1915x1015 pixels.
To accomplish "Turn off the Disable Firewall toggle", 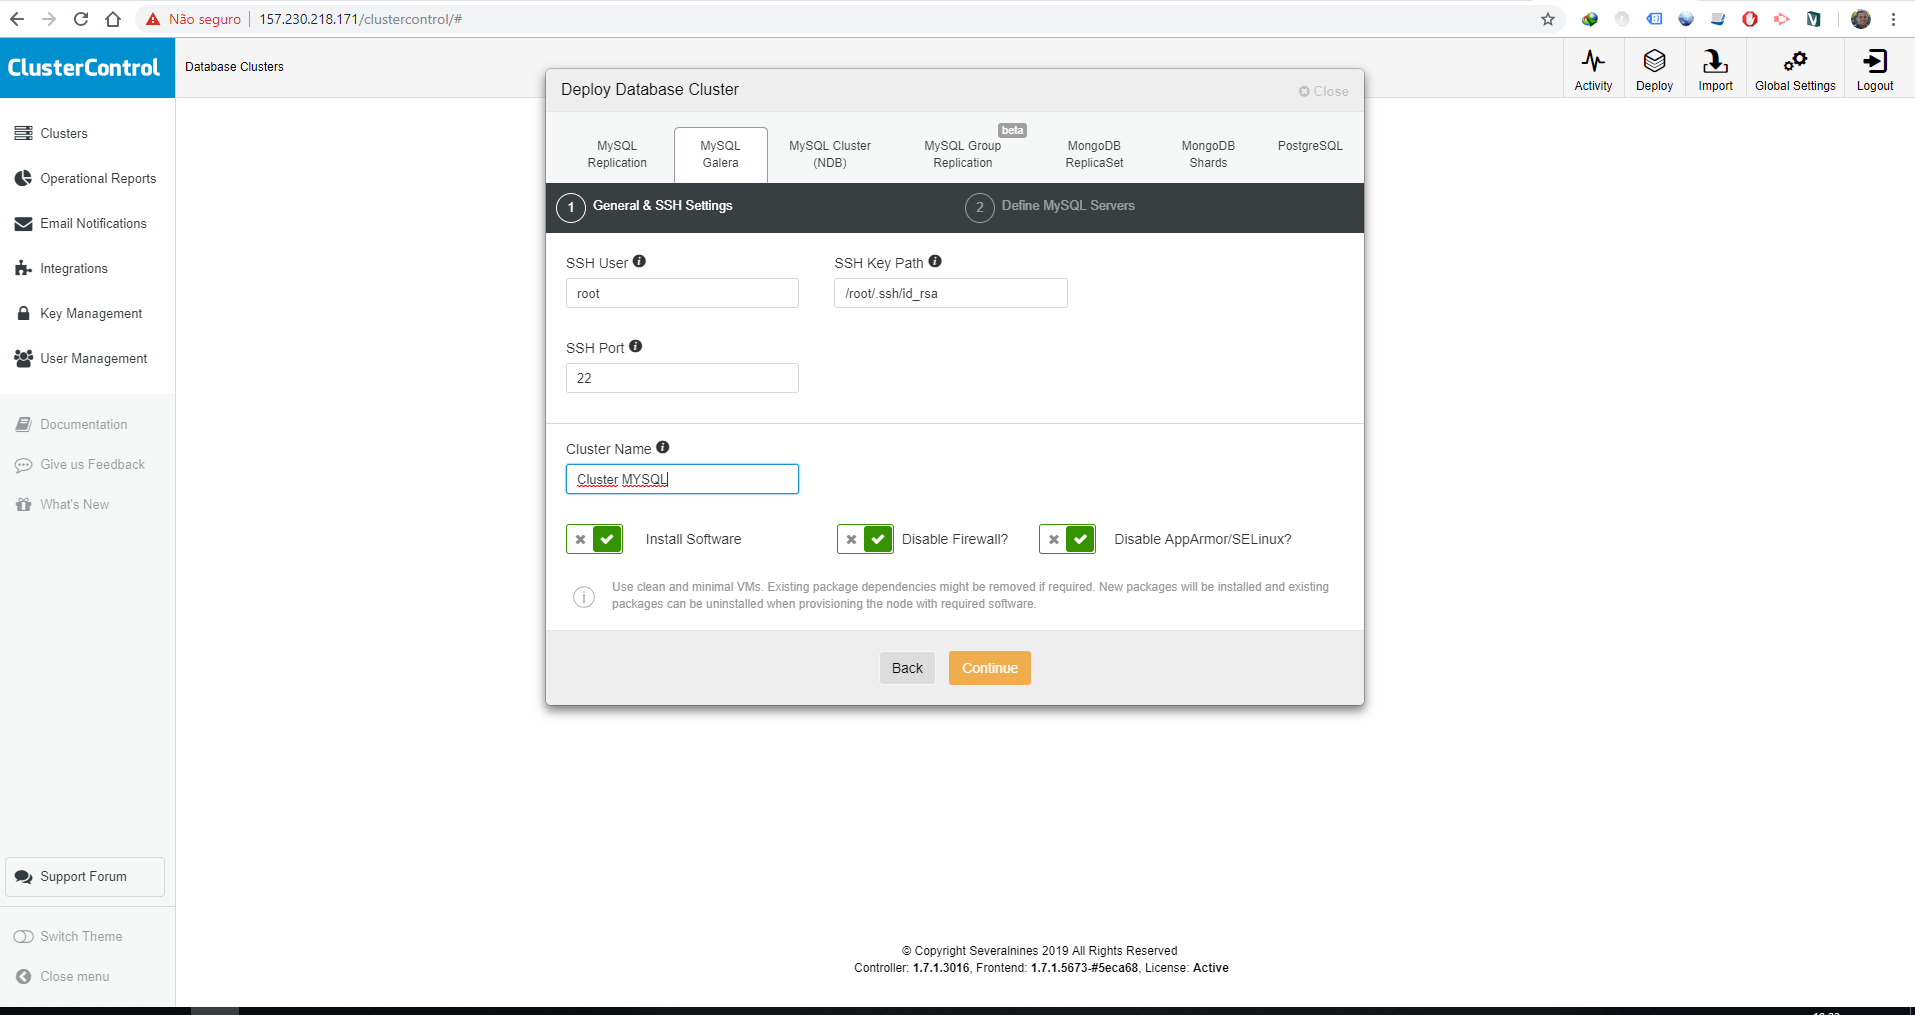I will [x=851, y=539].
